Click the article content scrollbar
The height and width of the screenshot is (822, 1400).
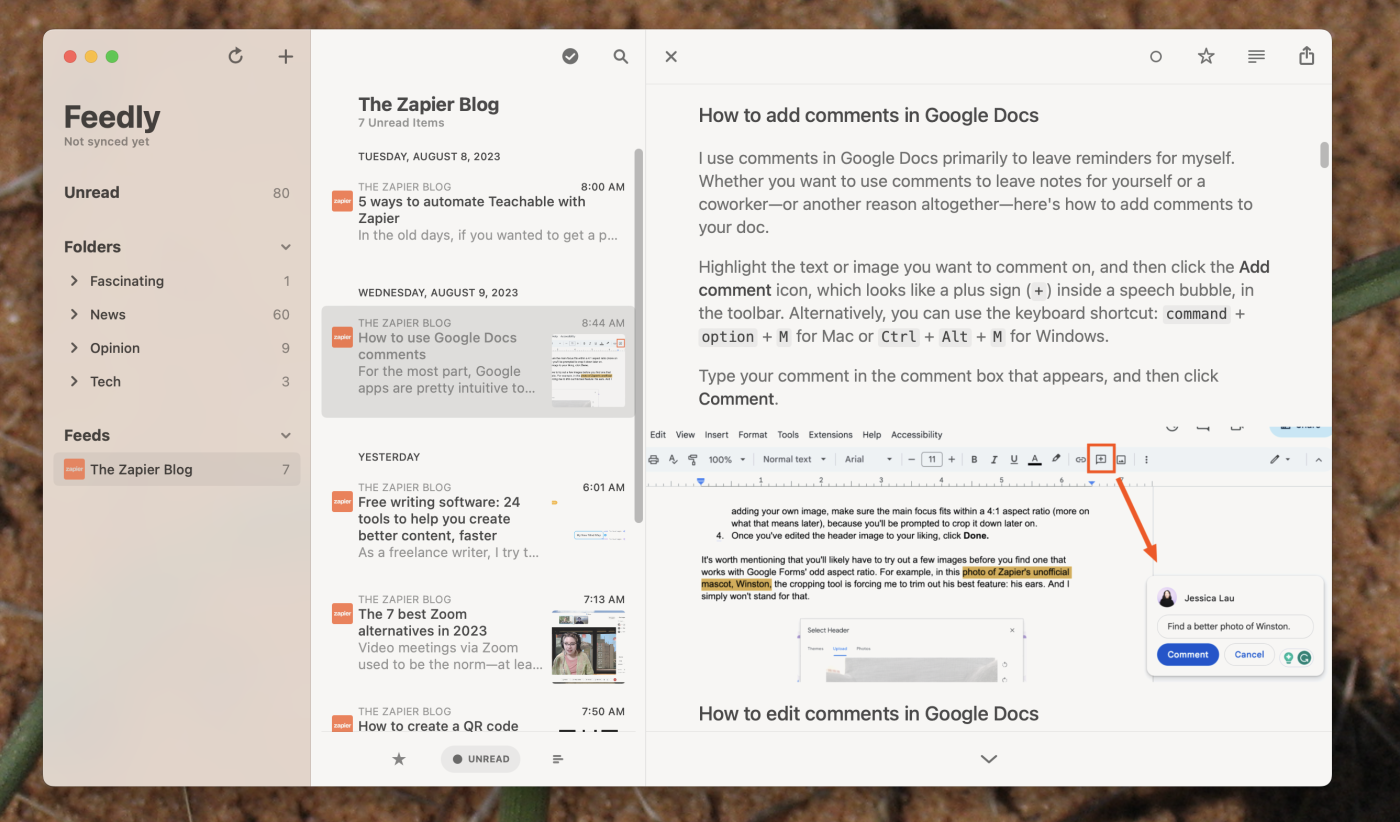[1324, 154]
